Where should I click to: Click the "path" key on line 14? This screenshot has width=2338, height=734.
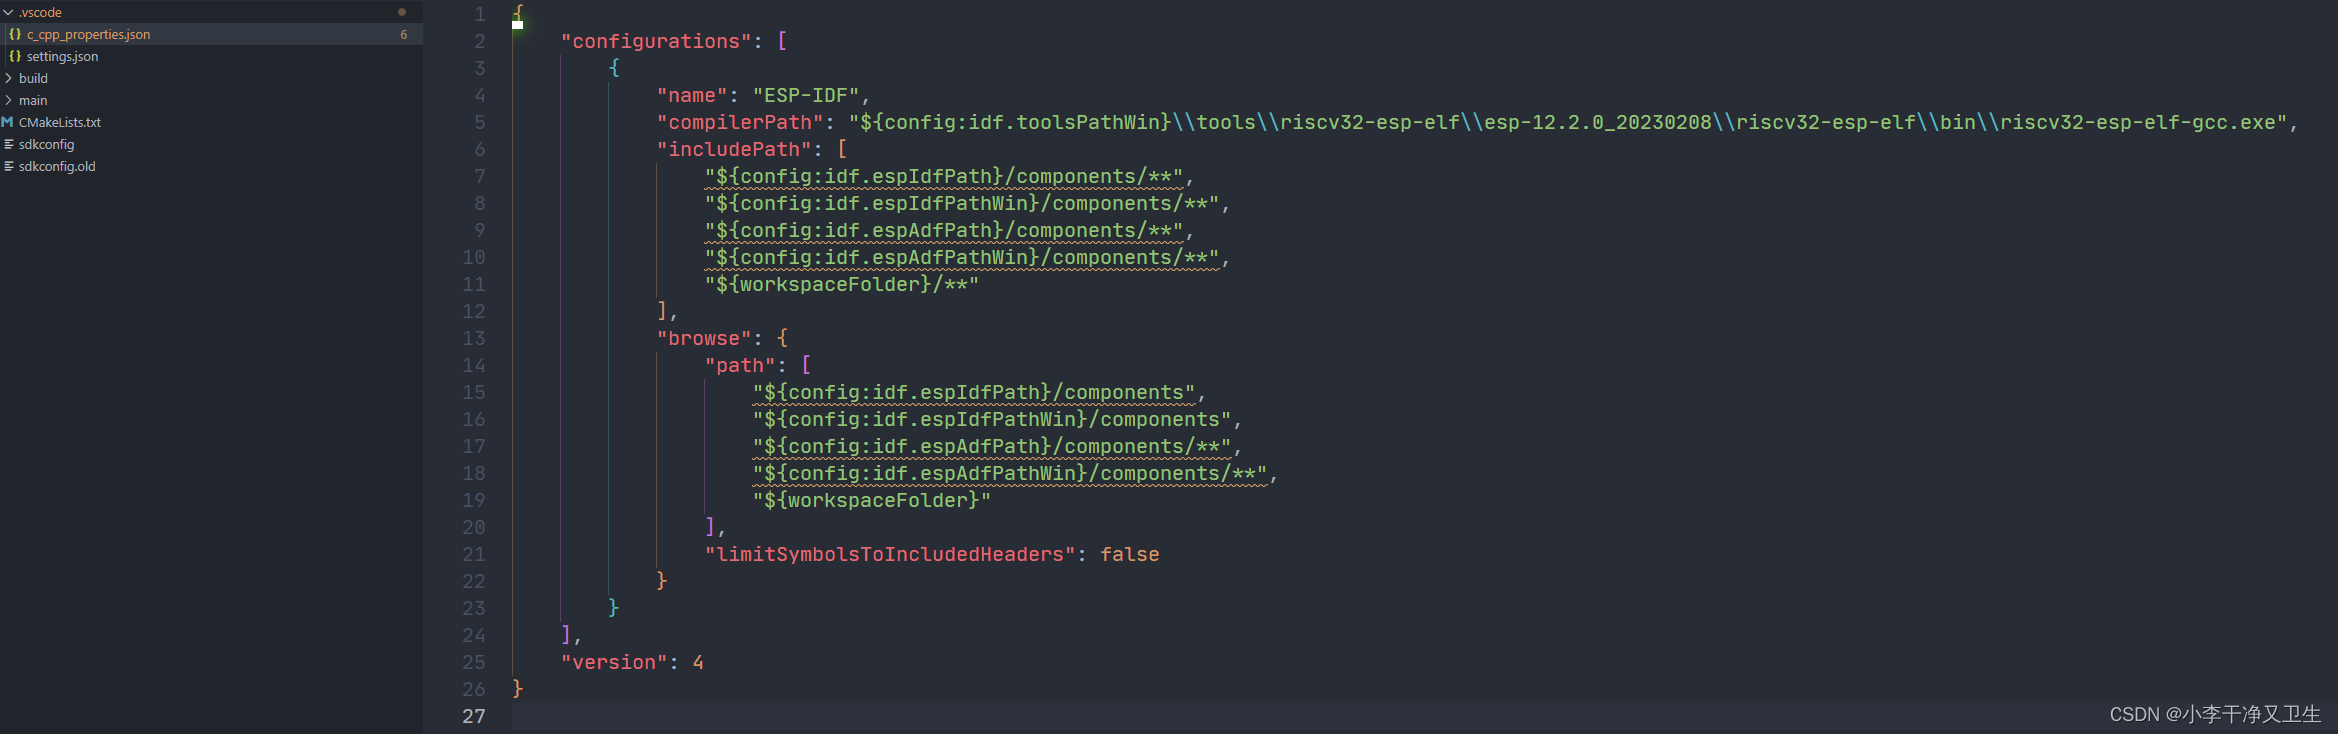coord(740,365)
